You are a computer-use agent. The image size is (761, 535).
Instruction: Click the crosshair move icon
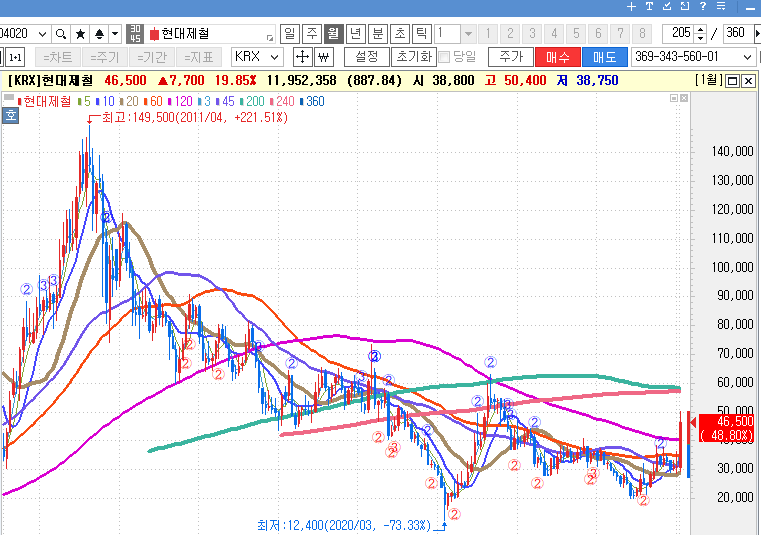click(x=302, y=57)
